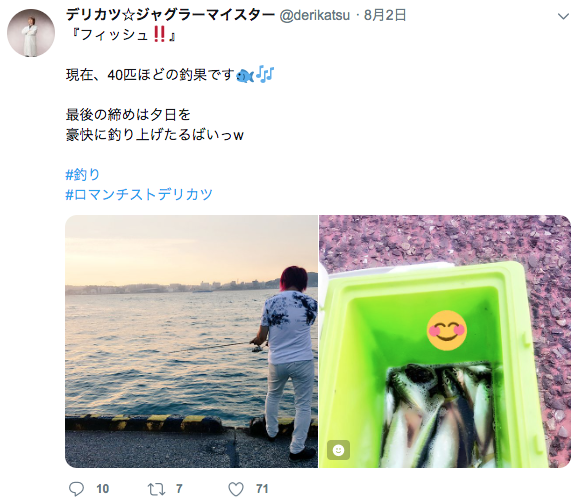The image size is (581, 503).
Task: Click the like count 71
Action: pyautogui.click(x=262, y=489)
